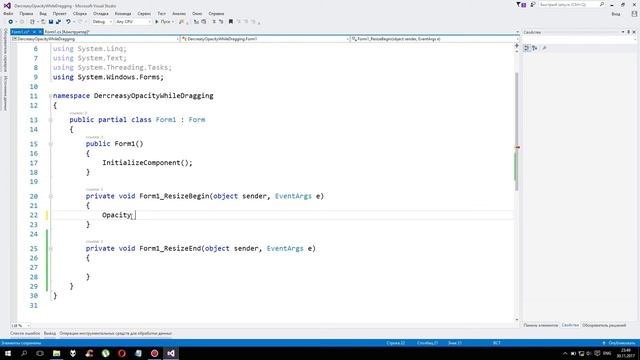Click the taskbar search icon
Viewport: 640px width, 360px height.
click(24, 353)
